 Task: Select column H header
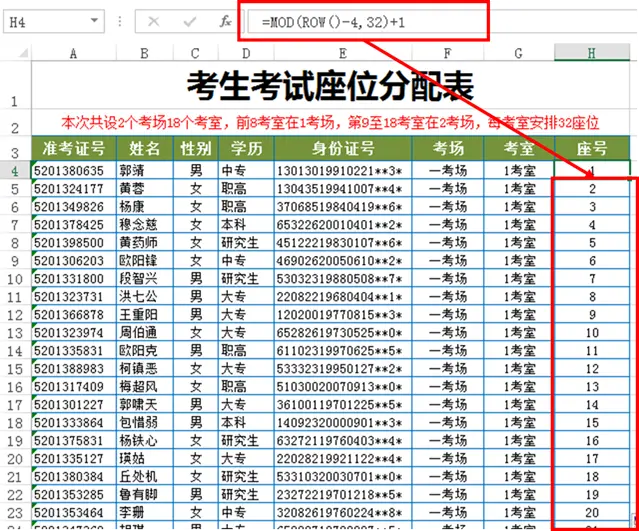coord(592,53)
